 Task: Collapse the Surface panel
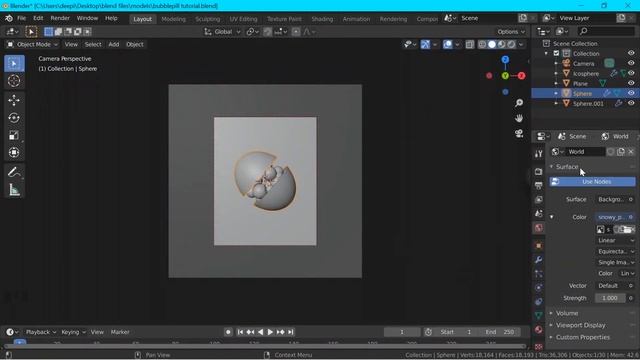coord(567,167)
